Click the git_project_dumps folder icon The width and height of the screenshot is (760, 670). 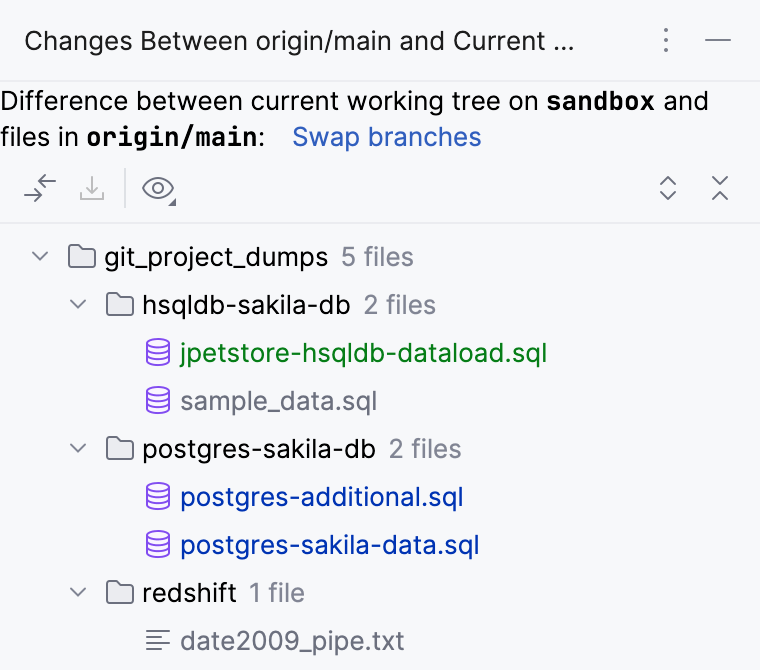pyautogui.click(x=82, y=257)
